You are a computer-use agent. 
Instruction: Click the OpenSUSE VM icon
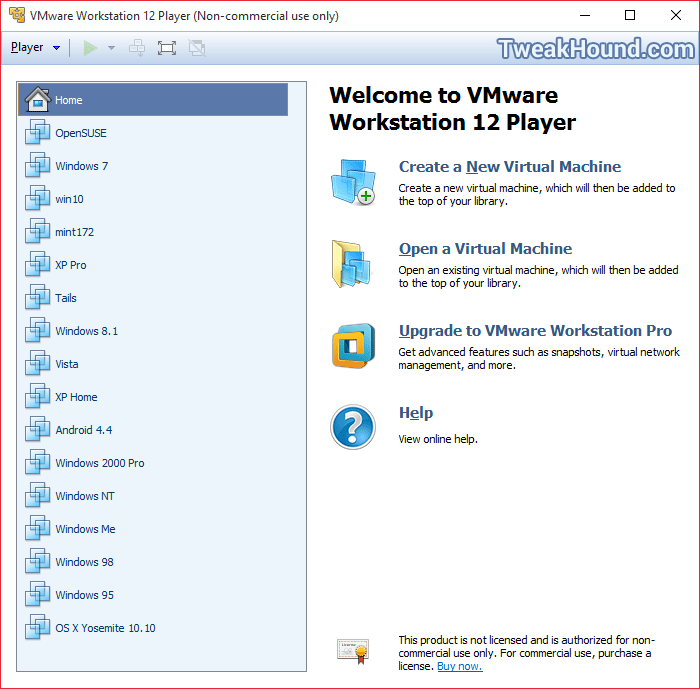point(38,133)
